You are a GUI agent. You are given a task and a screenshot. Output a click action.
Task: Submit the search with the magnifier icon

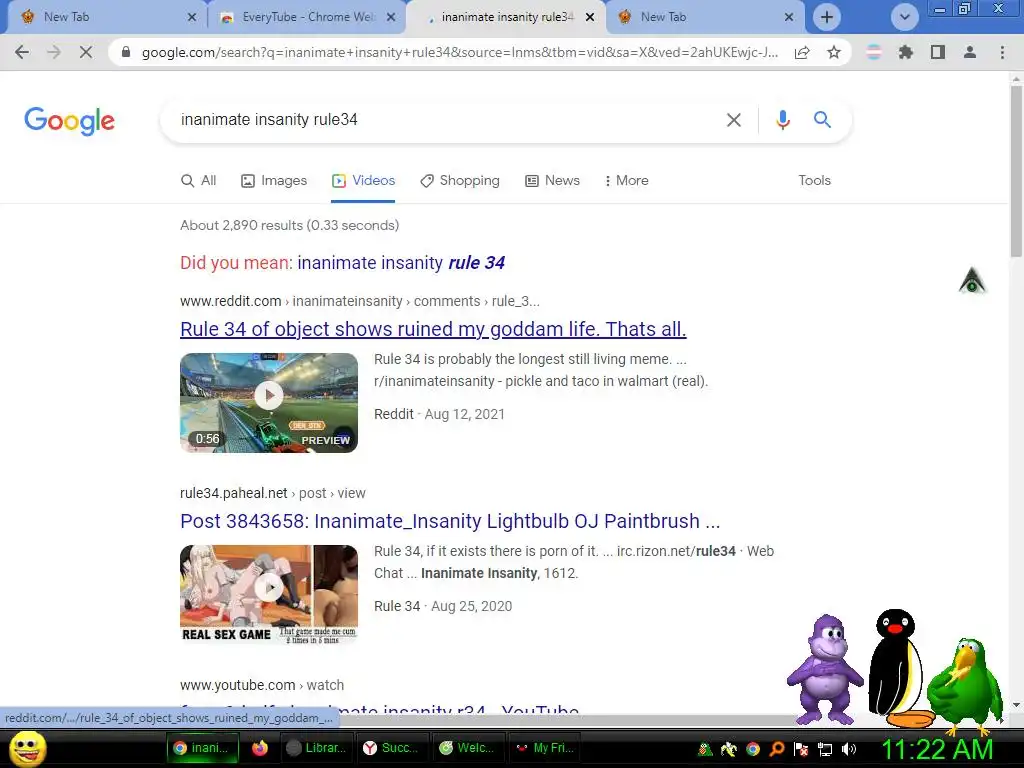822,120
